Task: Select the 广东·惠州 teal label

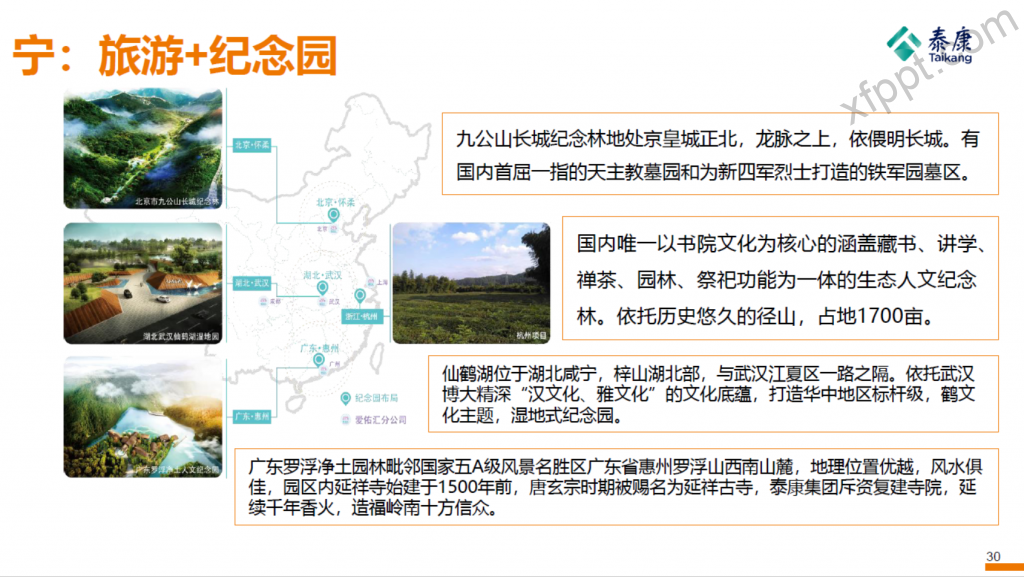Action: point(251,414)
